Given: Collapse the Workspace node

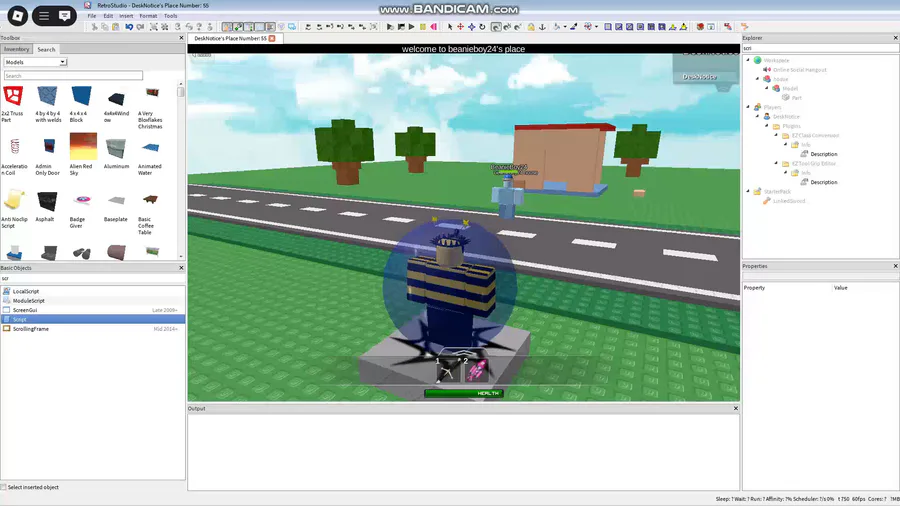Looking at the screenshot, I should (748, 60).
